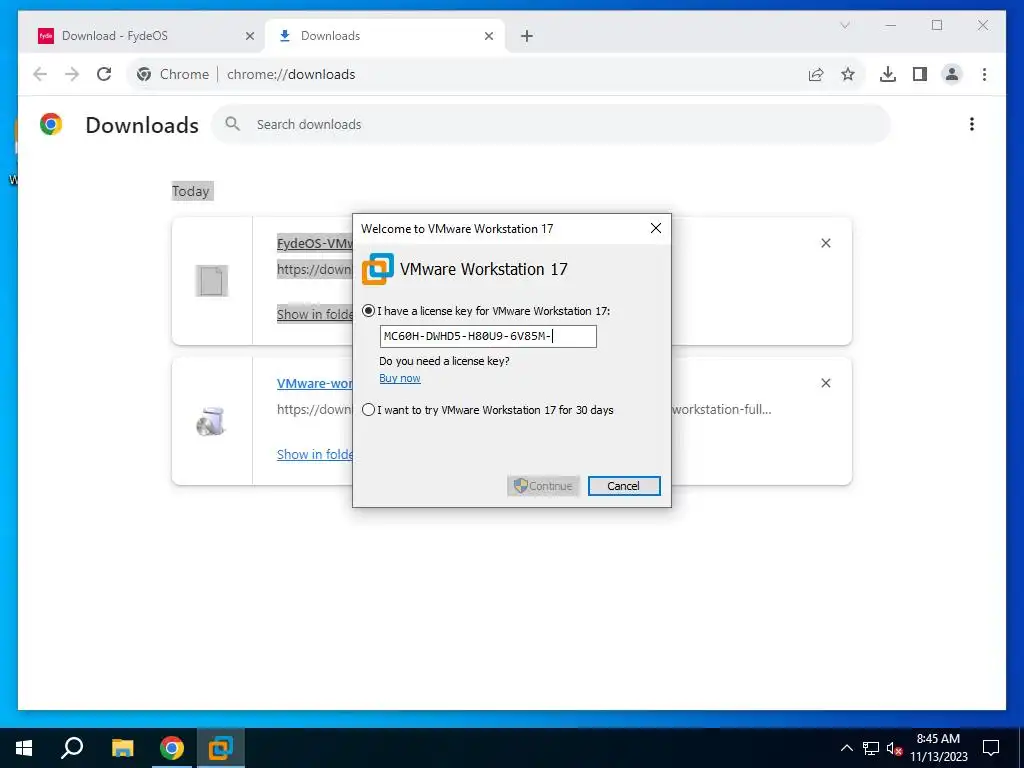Open File Explorer from the taskbar
Image resolution: width=1024 pixels, height=768 pixels.
[122, 748]
